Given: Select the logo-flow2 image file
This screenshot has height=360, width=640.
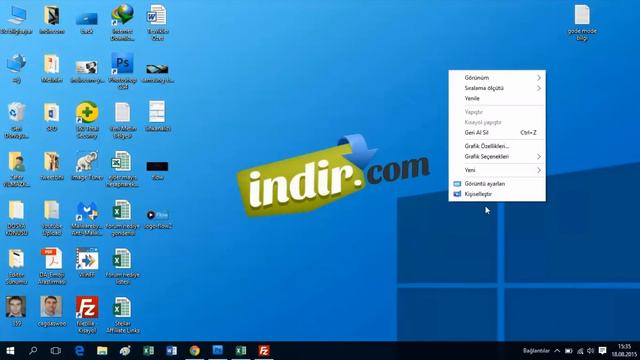Looking at the screenshot, I should (158, 219).
